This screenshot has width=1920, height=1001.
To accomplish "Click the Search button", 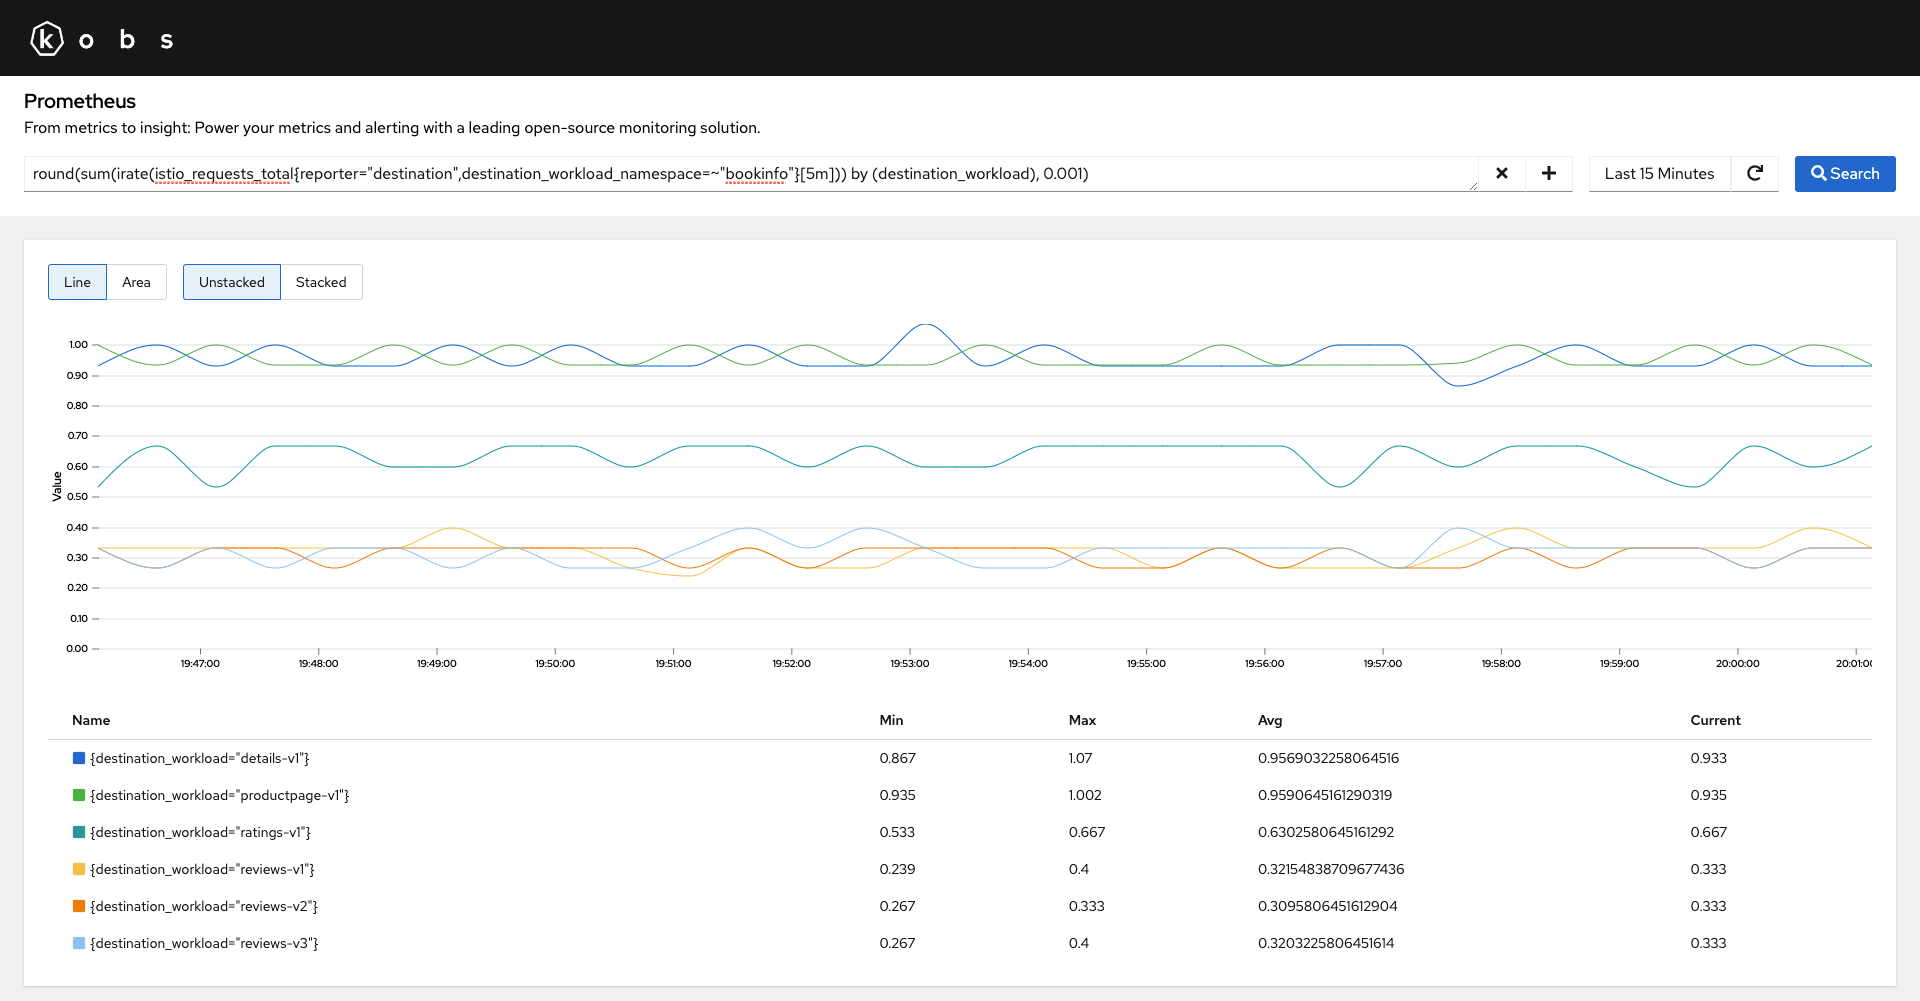I will point(1845,174).
